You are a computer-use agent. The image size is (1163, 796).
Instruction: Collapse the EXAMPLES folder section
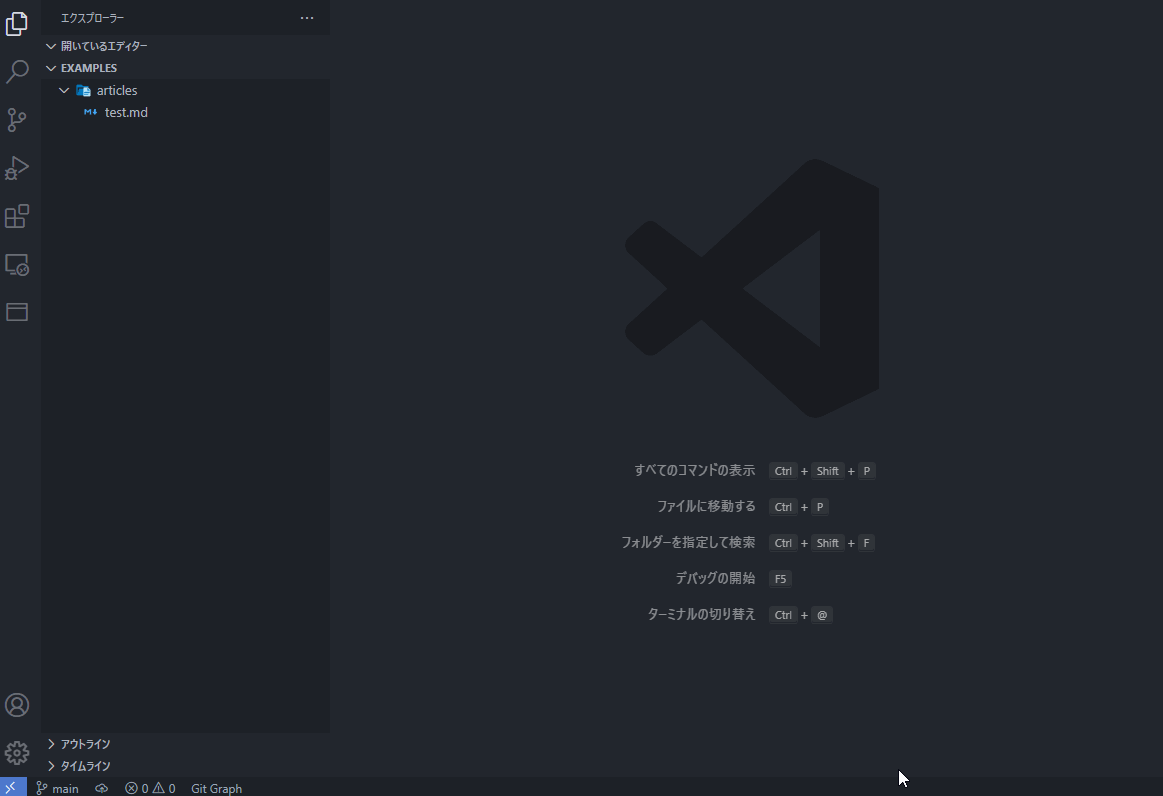(x=51, y=68)
